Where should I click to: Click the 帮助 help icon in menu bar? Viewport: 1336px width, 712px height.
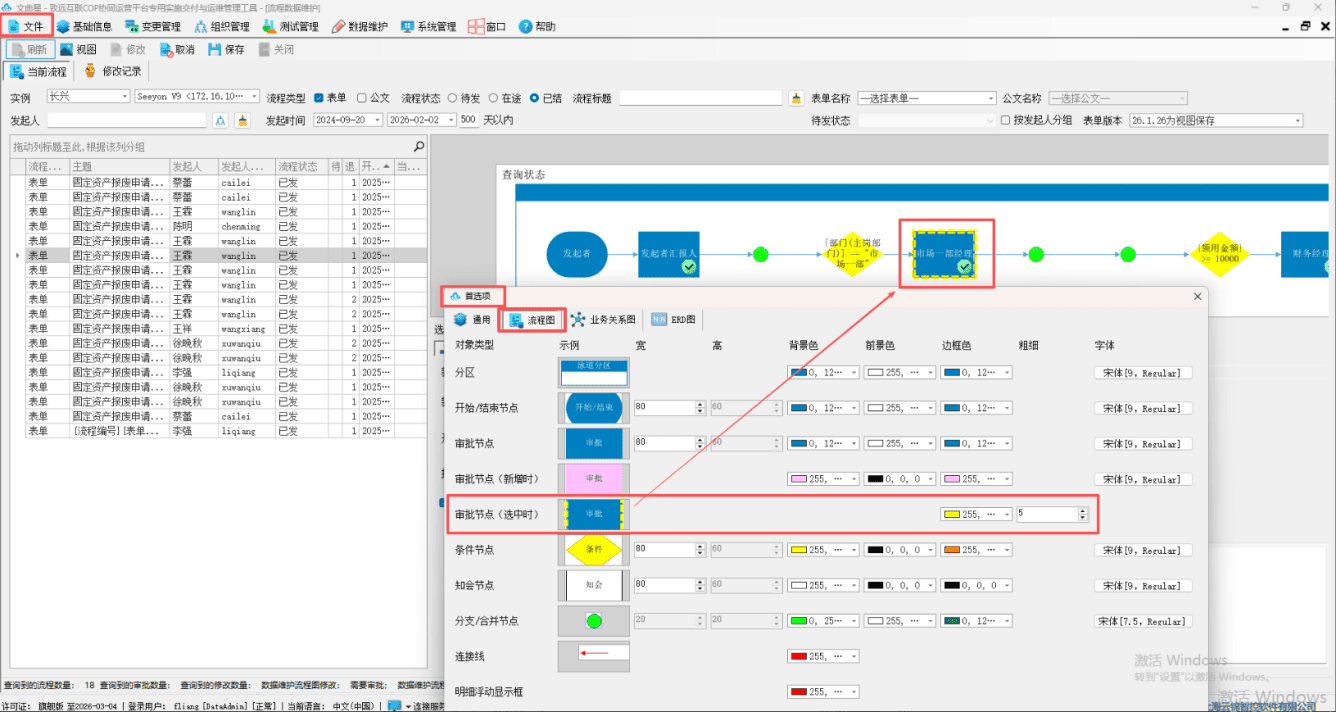pos(526,27)
